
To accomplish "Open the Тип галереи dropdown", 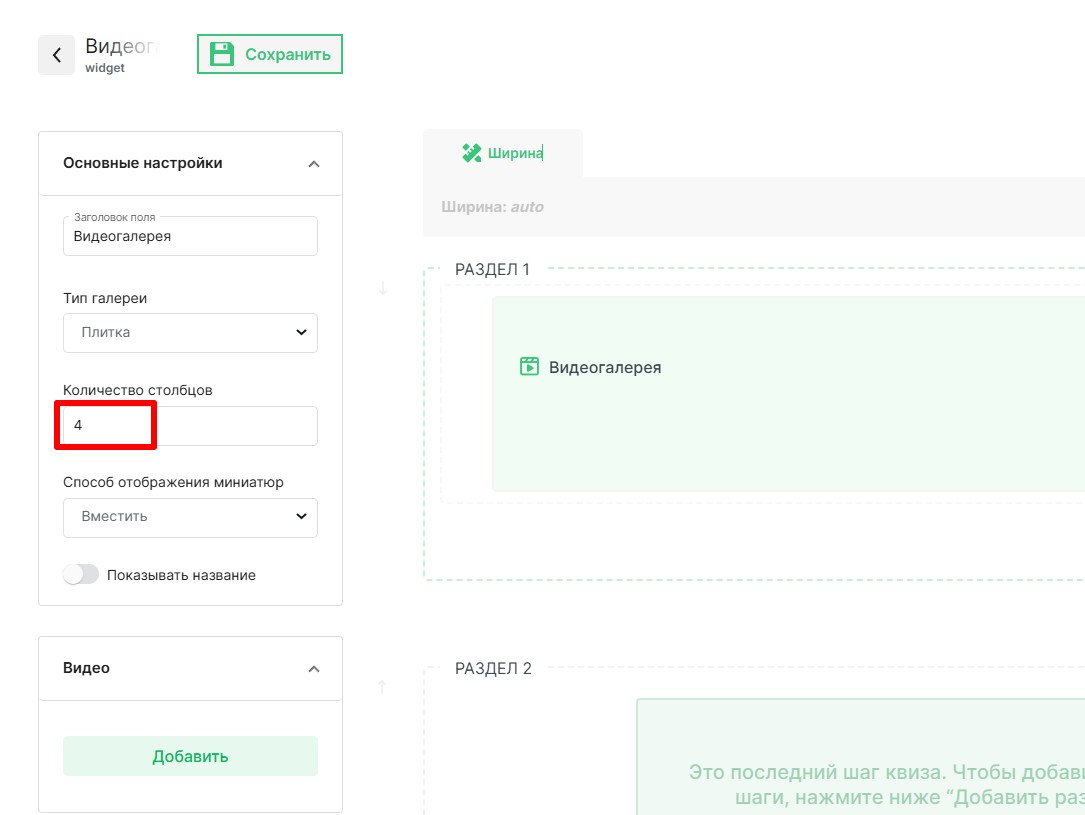I will pyautogui.click(x=190, y=333).
